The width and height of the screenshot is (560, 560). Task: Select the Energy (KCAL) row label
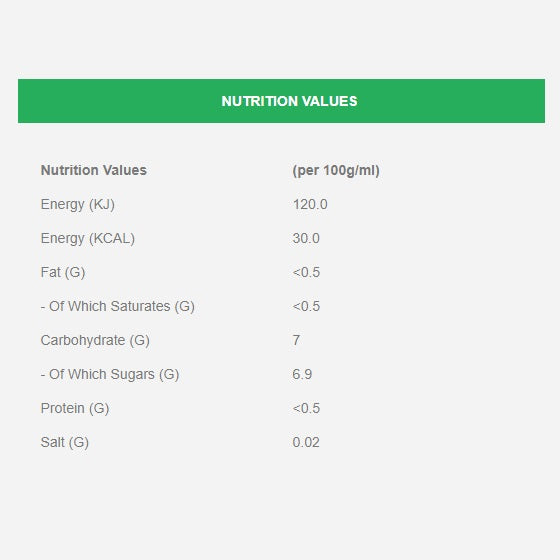[x=88, y=238]
